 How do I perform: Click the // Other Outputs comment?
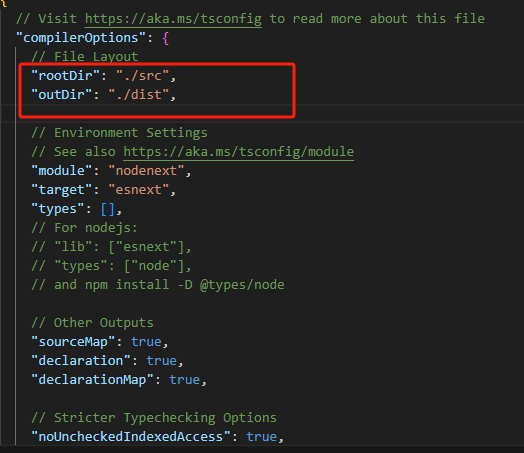(x=92, y=323)
